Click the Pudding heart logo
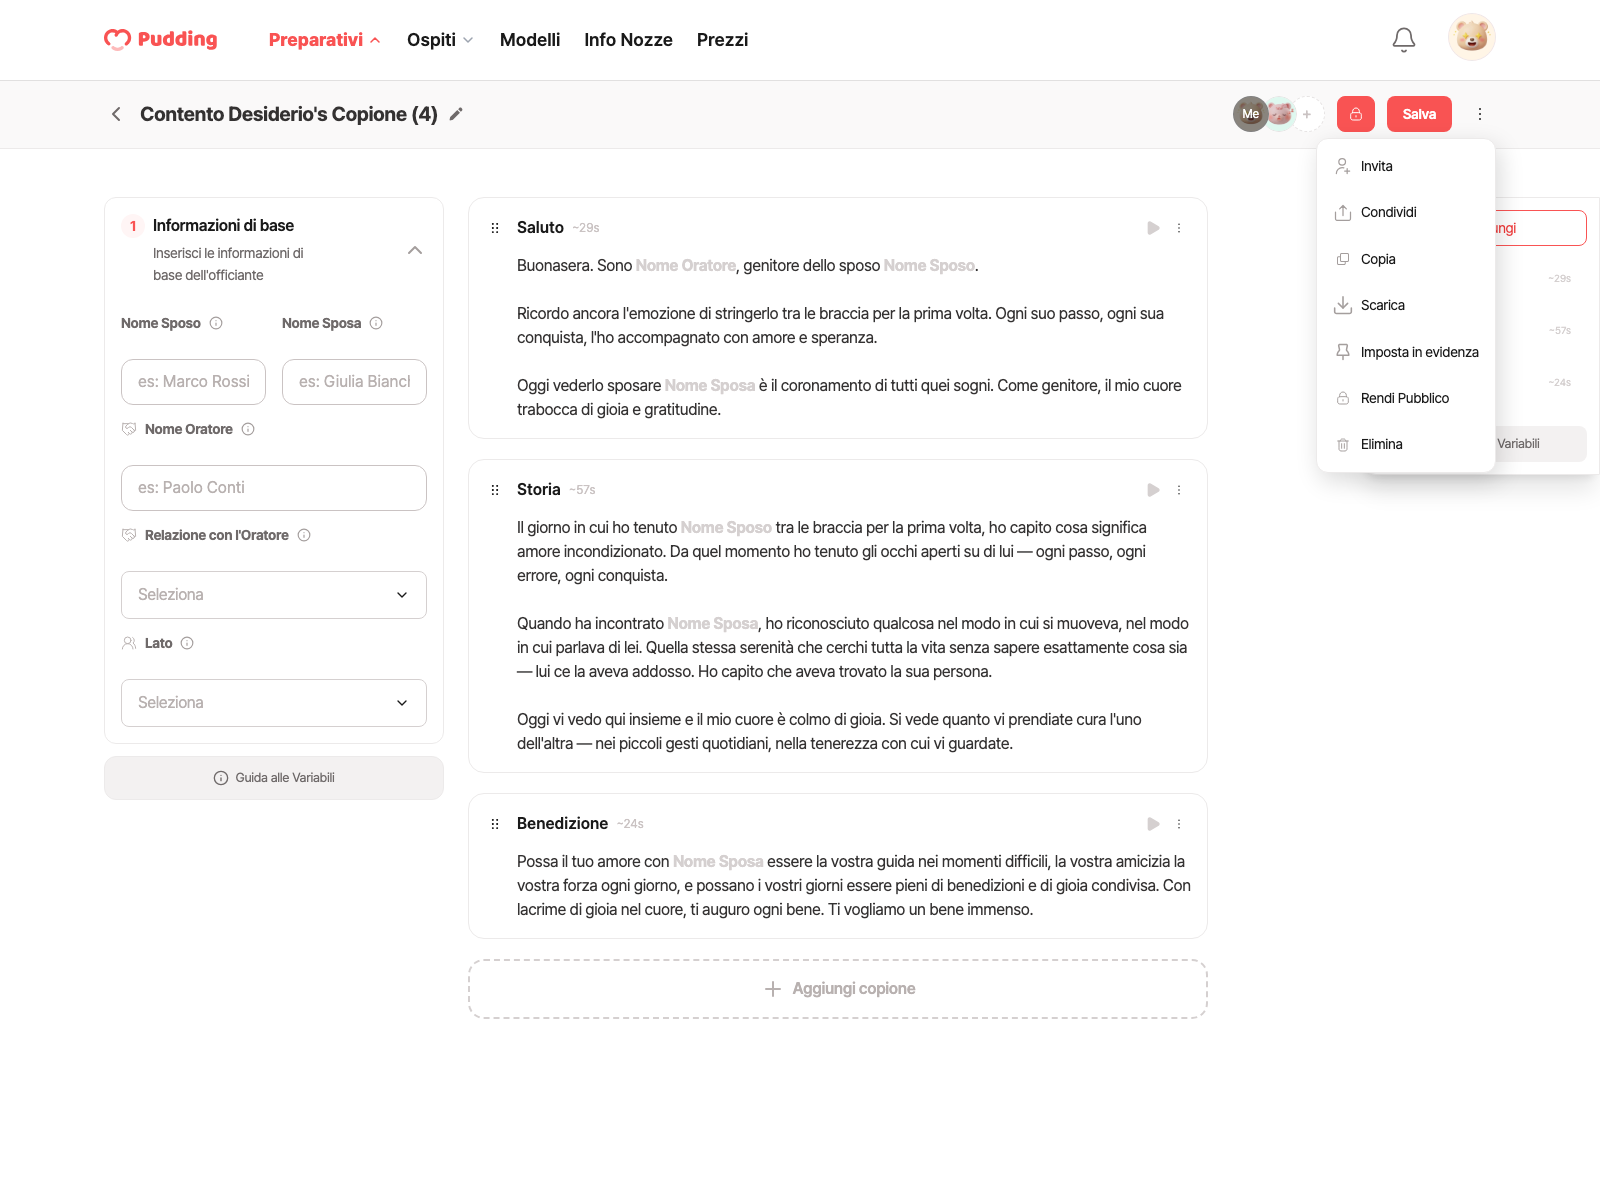The height and width of the screenshot is (1200, 1600). coord(161,39)
